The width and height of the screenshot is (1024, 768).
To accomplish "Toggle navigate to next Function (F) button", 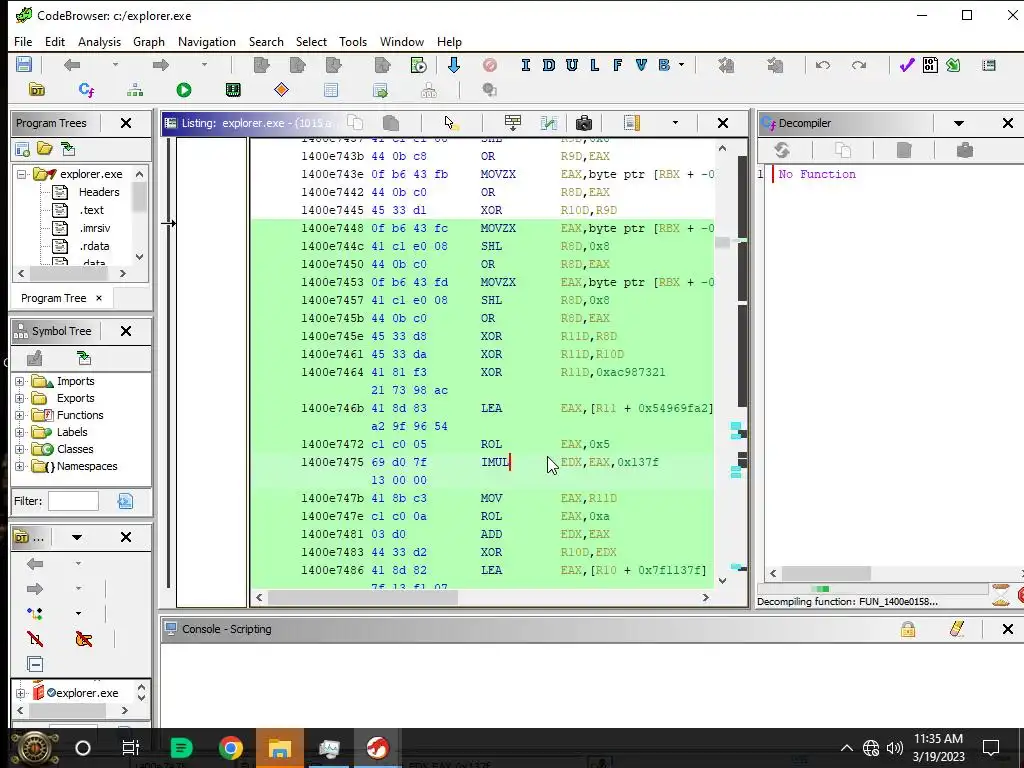I will [x=617, y=65].
